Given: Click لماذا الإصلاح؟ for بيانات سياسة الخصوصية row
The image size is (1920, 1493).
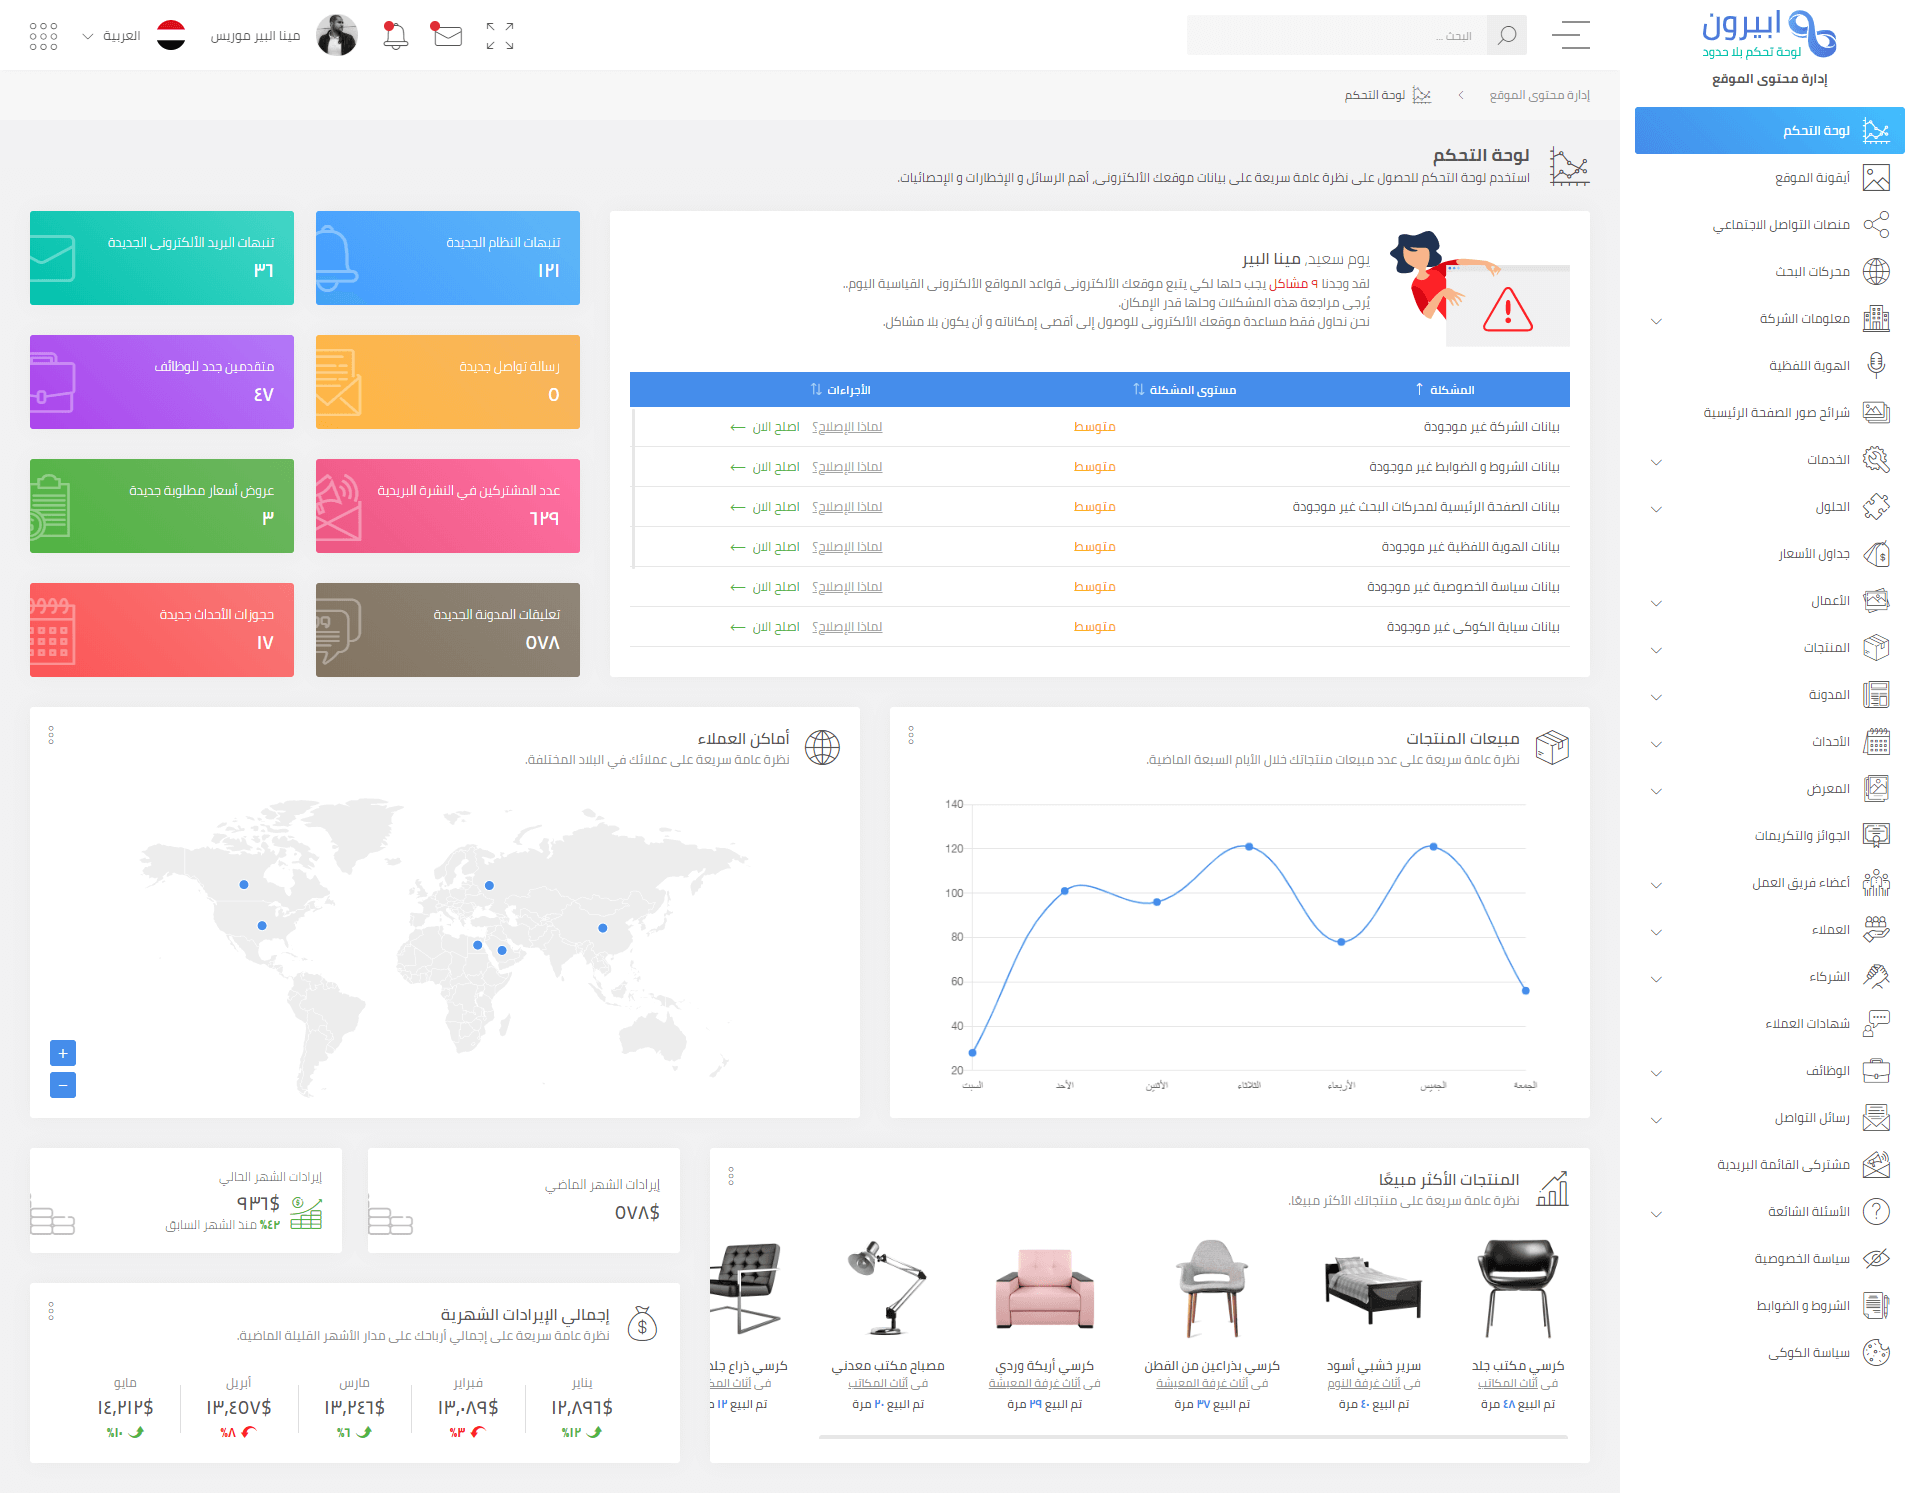Looking at the screenshot, I should pyautogui.click(x=847, y=587).
